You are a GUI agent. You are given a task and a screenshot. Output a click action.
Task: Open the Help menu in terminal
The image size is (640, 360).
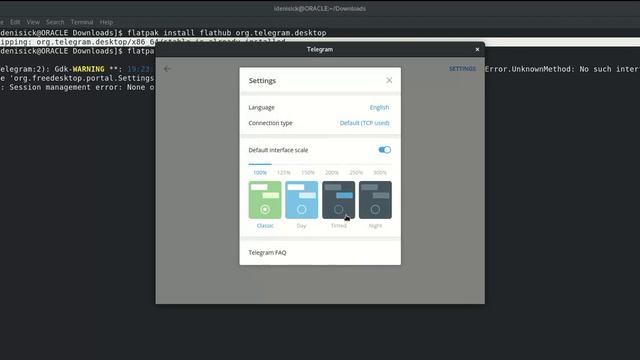pyautogui.click(x=106, y=22)
